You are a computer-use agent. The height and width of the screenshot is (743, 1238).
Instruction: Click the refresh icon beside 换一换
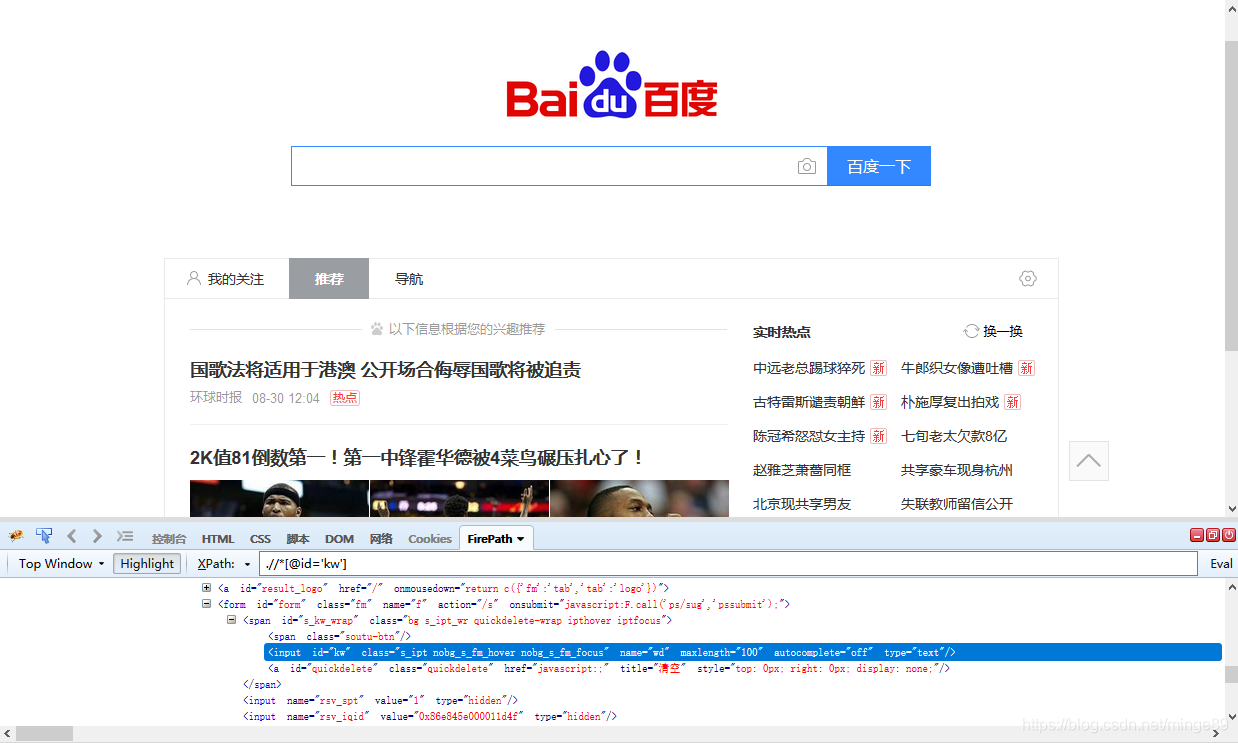click(971, 331)
